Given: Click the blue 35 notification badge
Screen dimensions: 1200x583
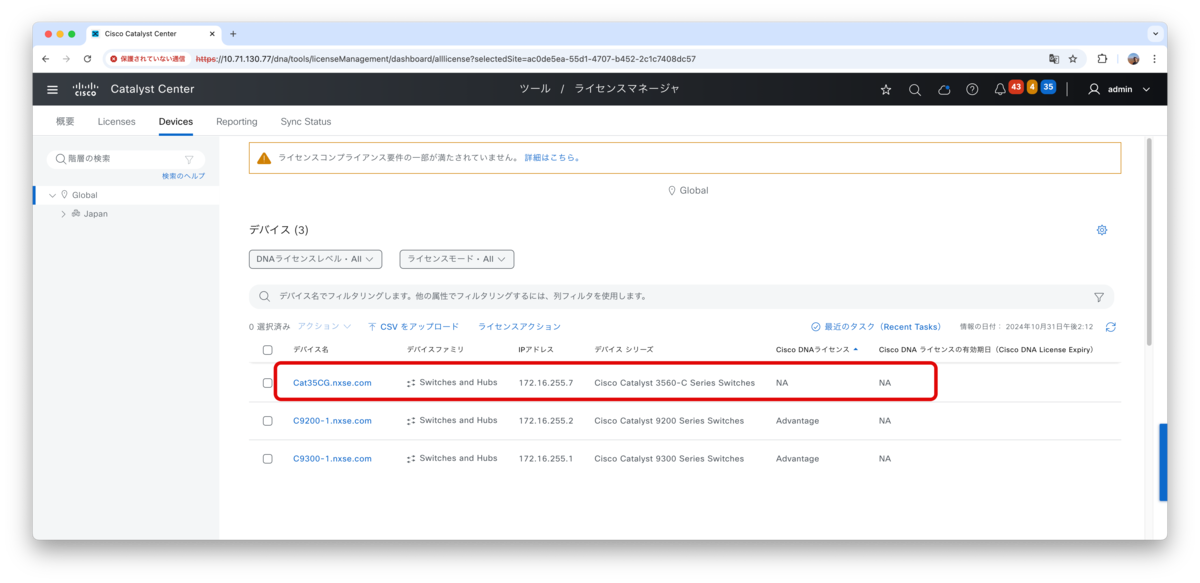Looking at the screenshot, I should 1048,87.
